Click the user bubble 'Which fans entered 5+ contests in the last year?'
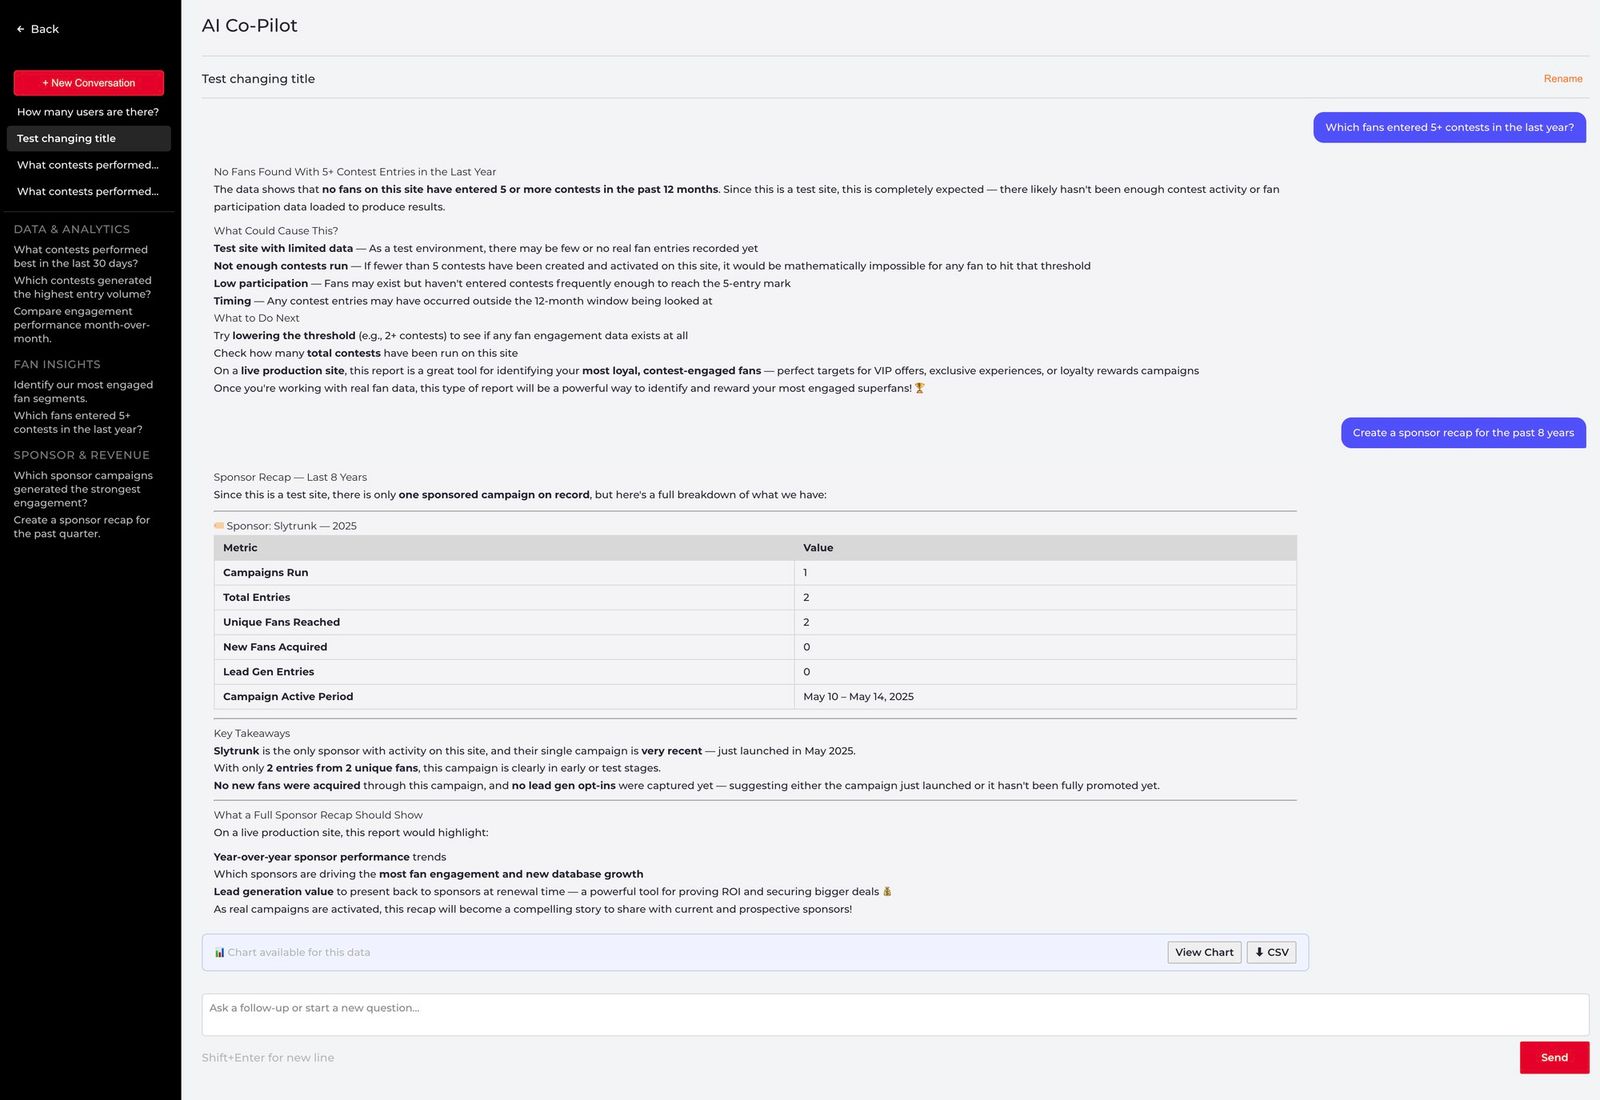This screenshot has width=1600, height=1100. (1449, 128)
